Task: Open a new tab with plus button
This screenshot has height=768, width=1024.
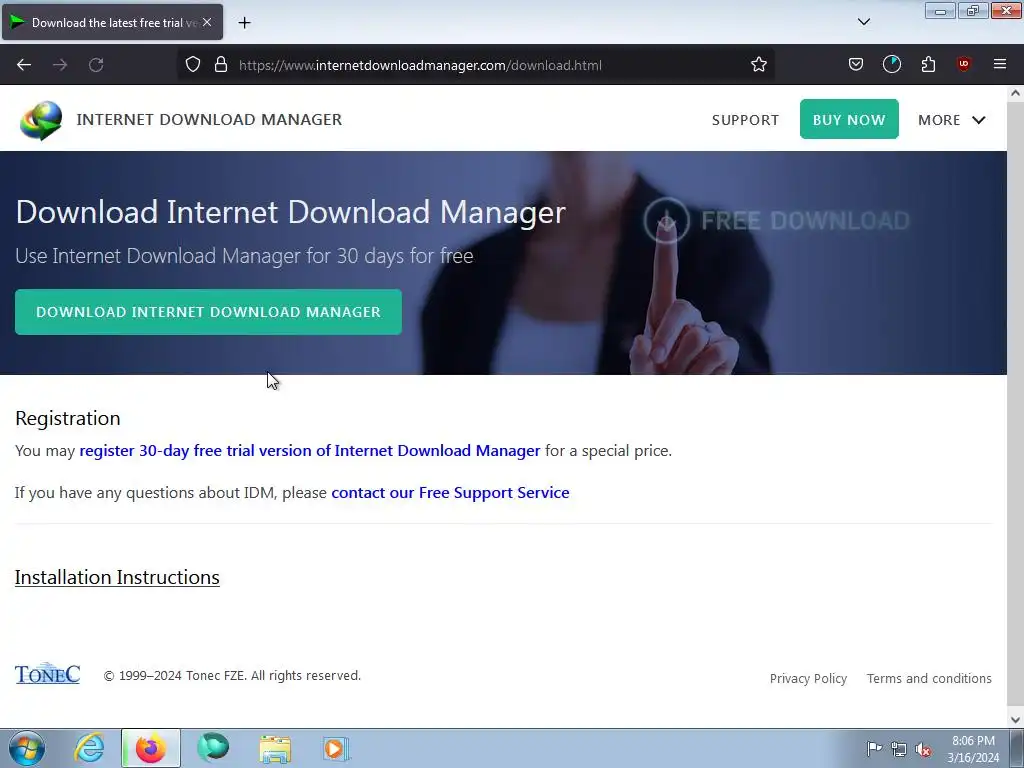Action: click(x=244, y=23)
